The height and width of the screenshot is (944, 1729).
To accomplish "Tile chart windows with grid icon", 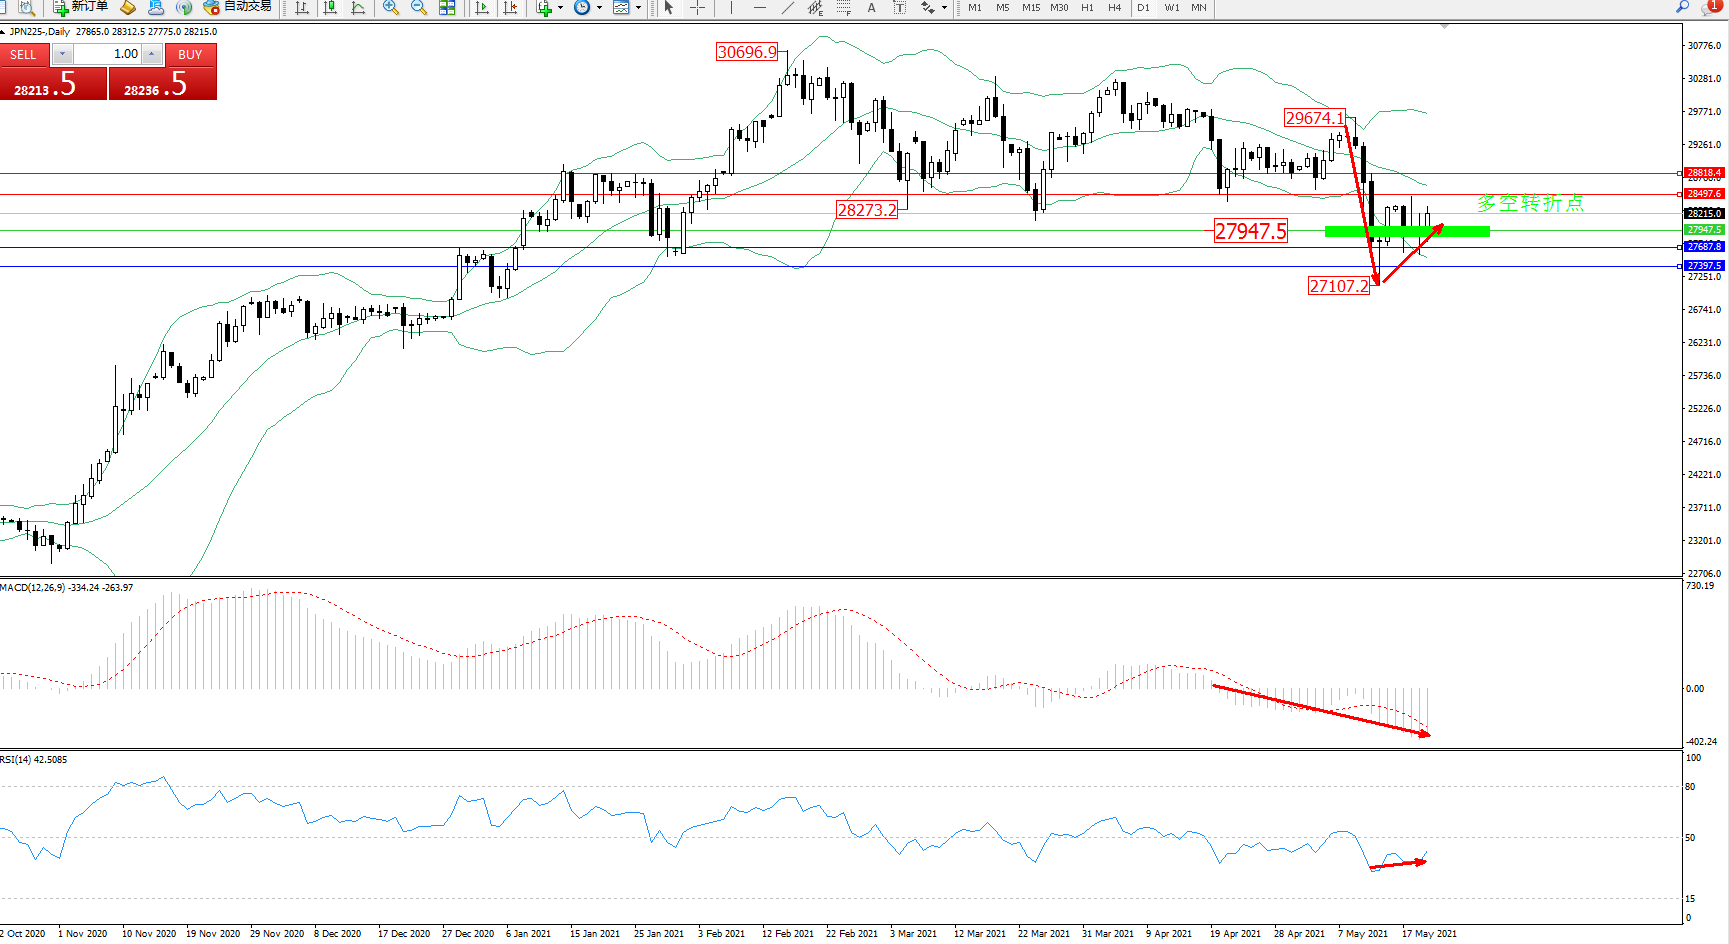I will pos(447,8).
